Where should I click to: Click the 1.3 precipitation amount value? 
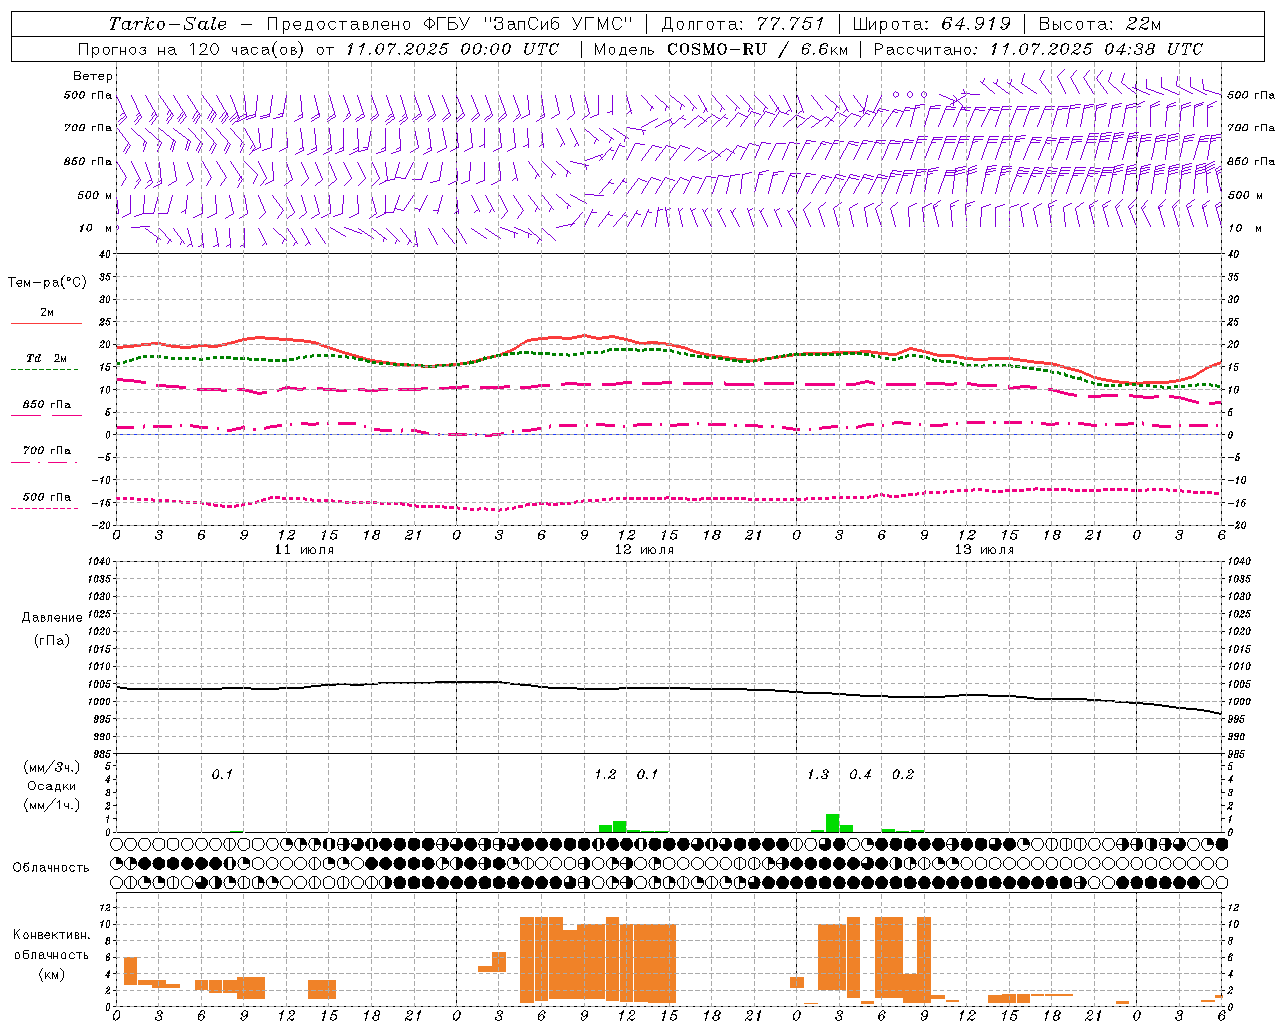pyautogui.click(x=818, y=774)
